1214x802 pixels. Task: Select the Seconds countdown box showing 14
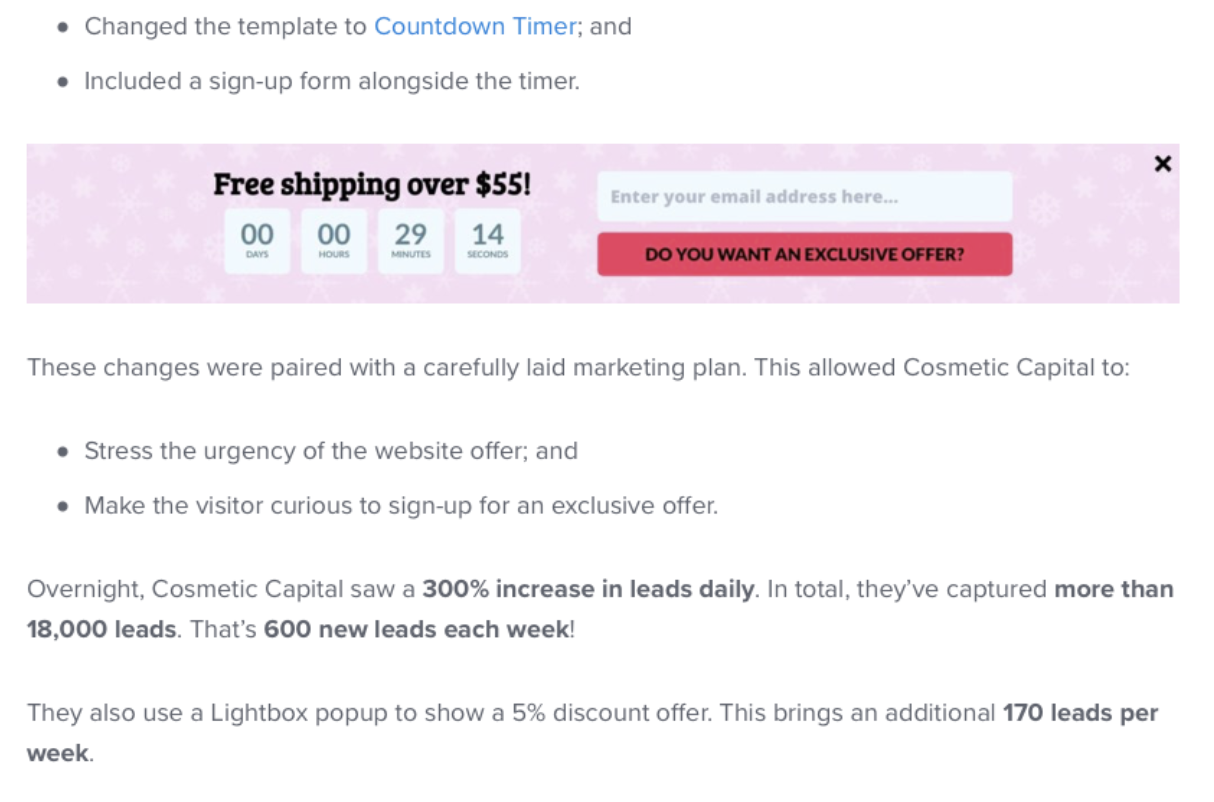point(488,241)
